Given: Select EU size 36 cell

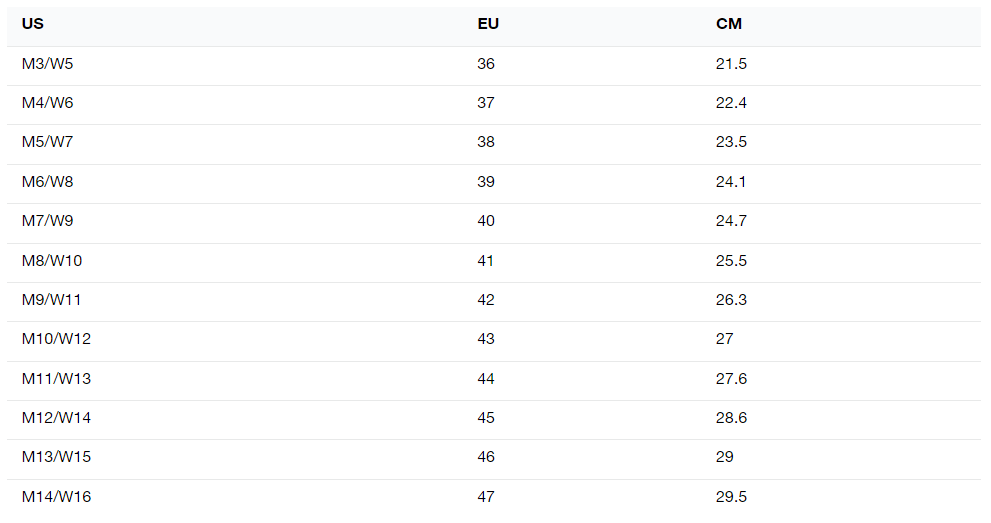Looking at the screenshot, I should click(x=486, y=64).
